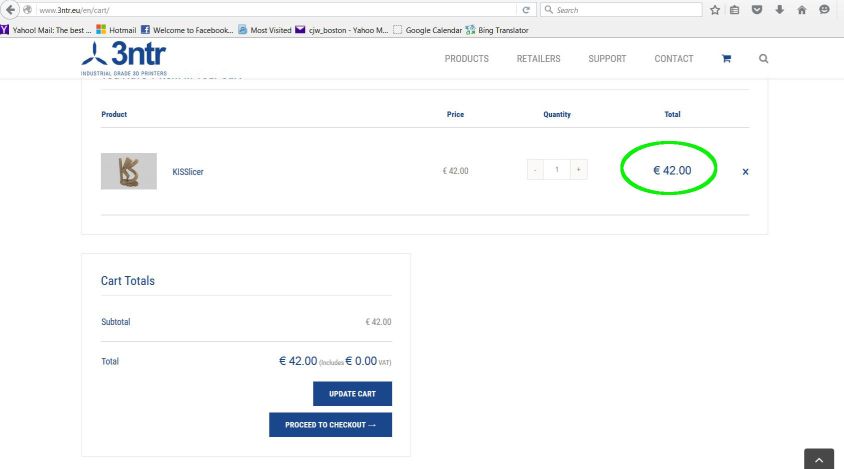Image resolution: width=844 pixels, height=469 pixels.
Task: Bookmark this page with the star icon
Action: tap(715, 10)
